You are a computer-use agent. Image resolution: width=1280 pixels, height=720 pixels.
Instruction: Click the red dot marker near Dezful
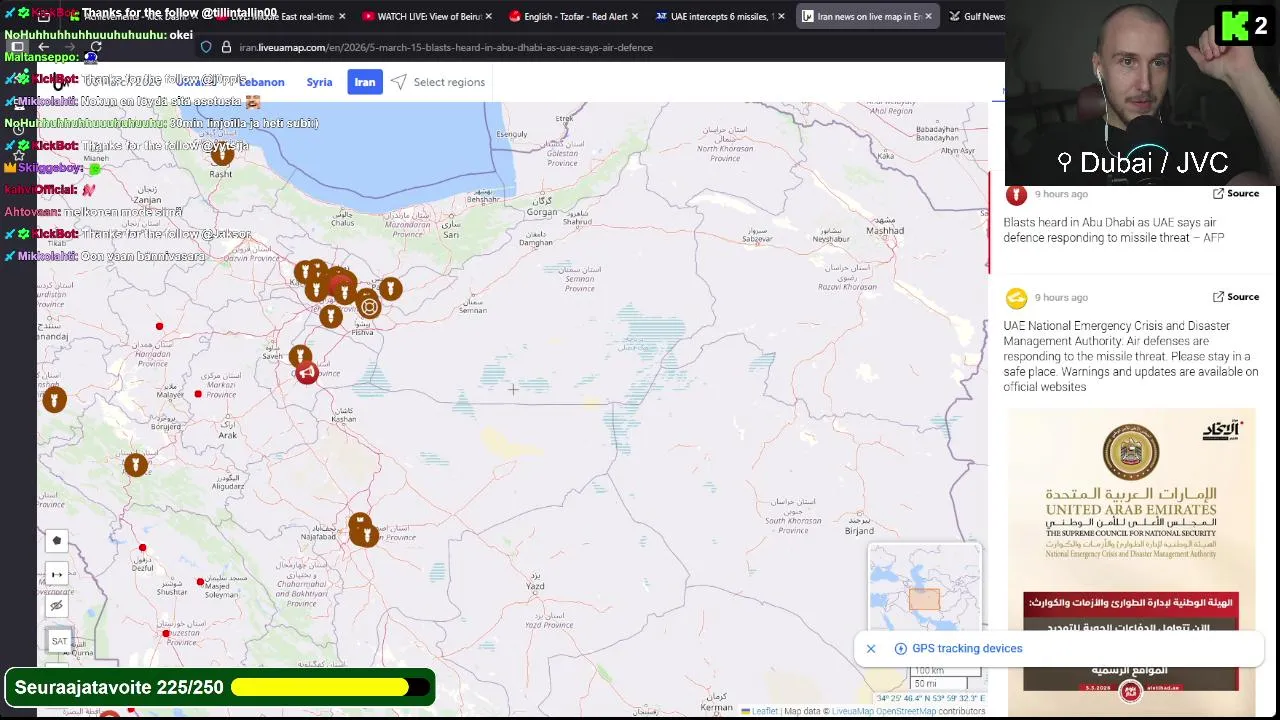tap(142, 548)
